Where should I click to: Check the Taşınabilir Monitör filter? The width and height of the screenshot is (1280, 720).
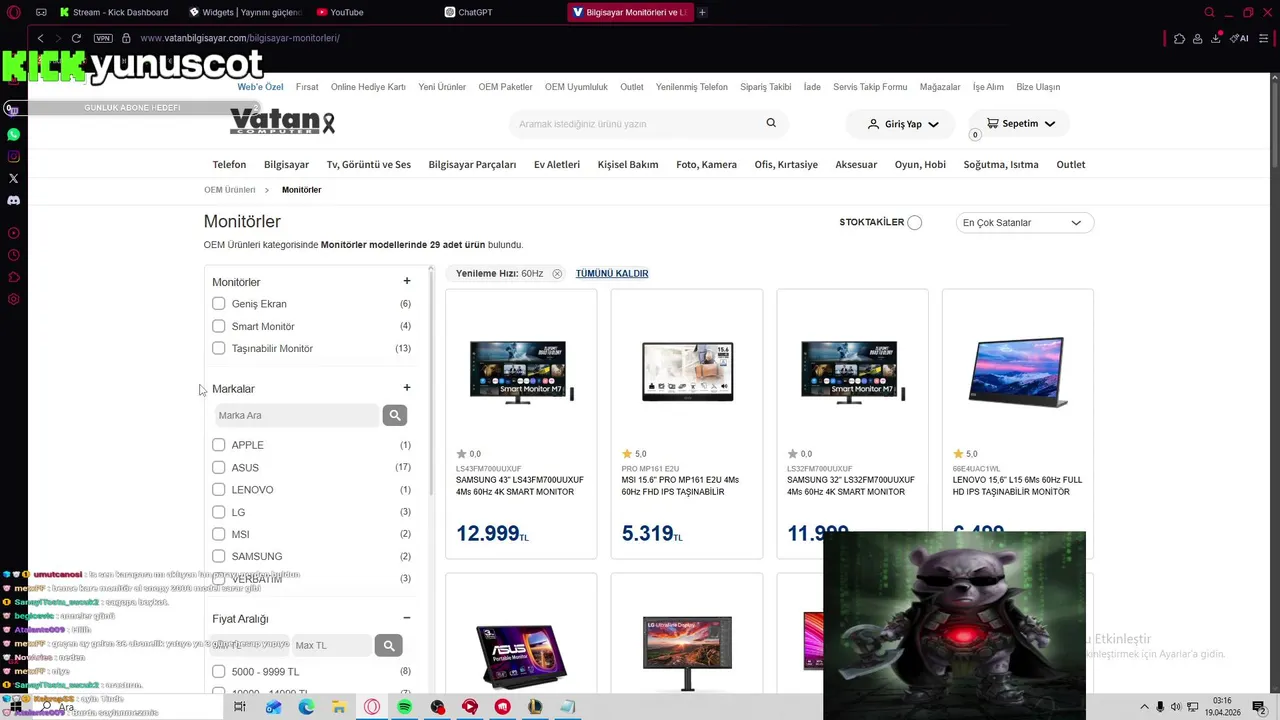click(x=218, y=348)
